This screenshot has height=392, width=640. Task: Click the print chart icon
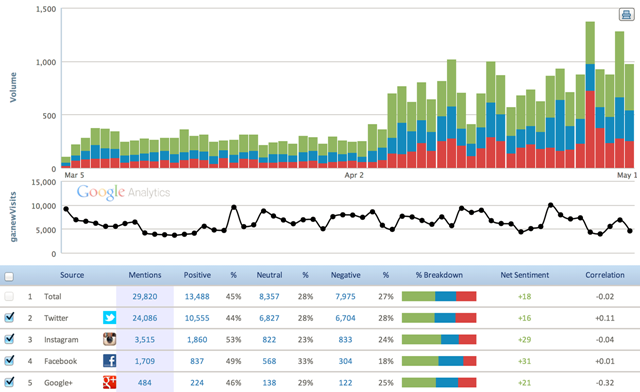point(627,15)
